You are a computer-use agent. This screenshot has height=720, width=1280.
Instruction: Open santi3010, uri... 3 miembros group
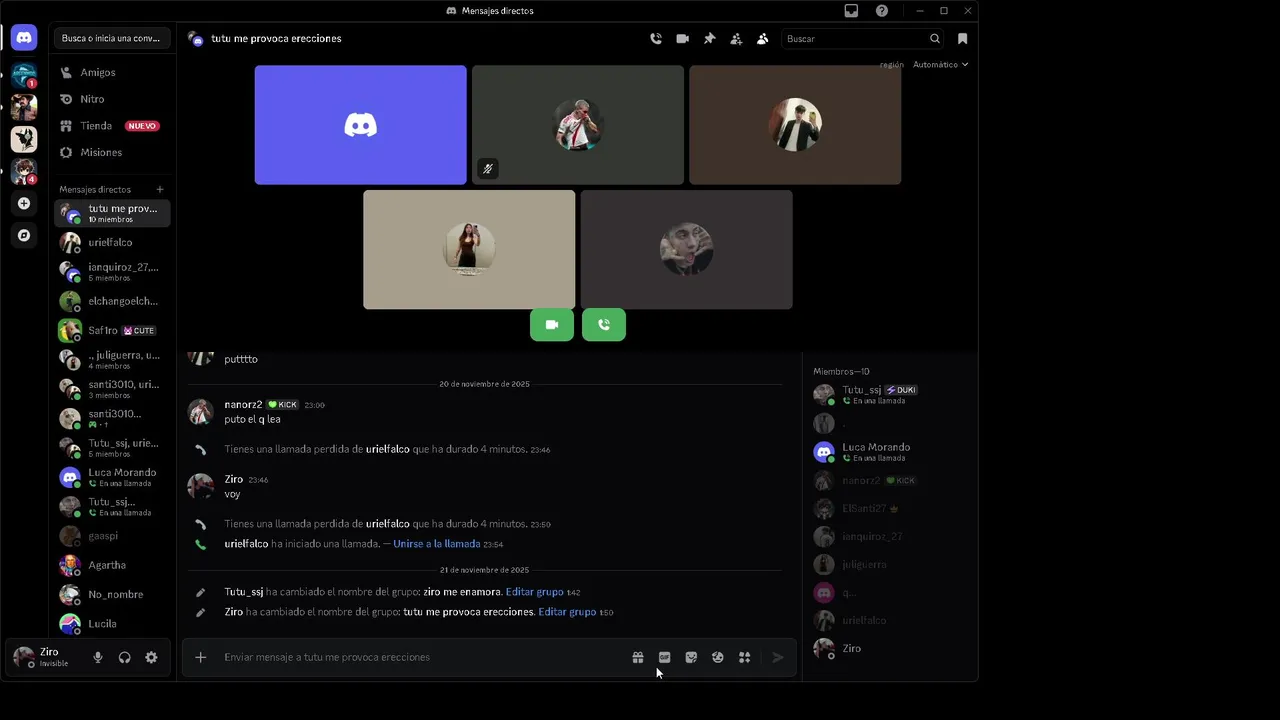112,389
